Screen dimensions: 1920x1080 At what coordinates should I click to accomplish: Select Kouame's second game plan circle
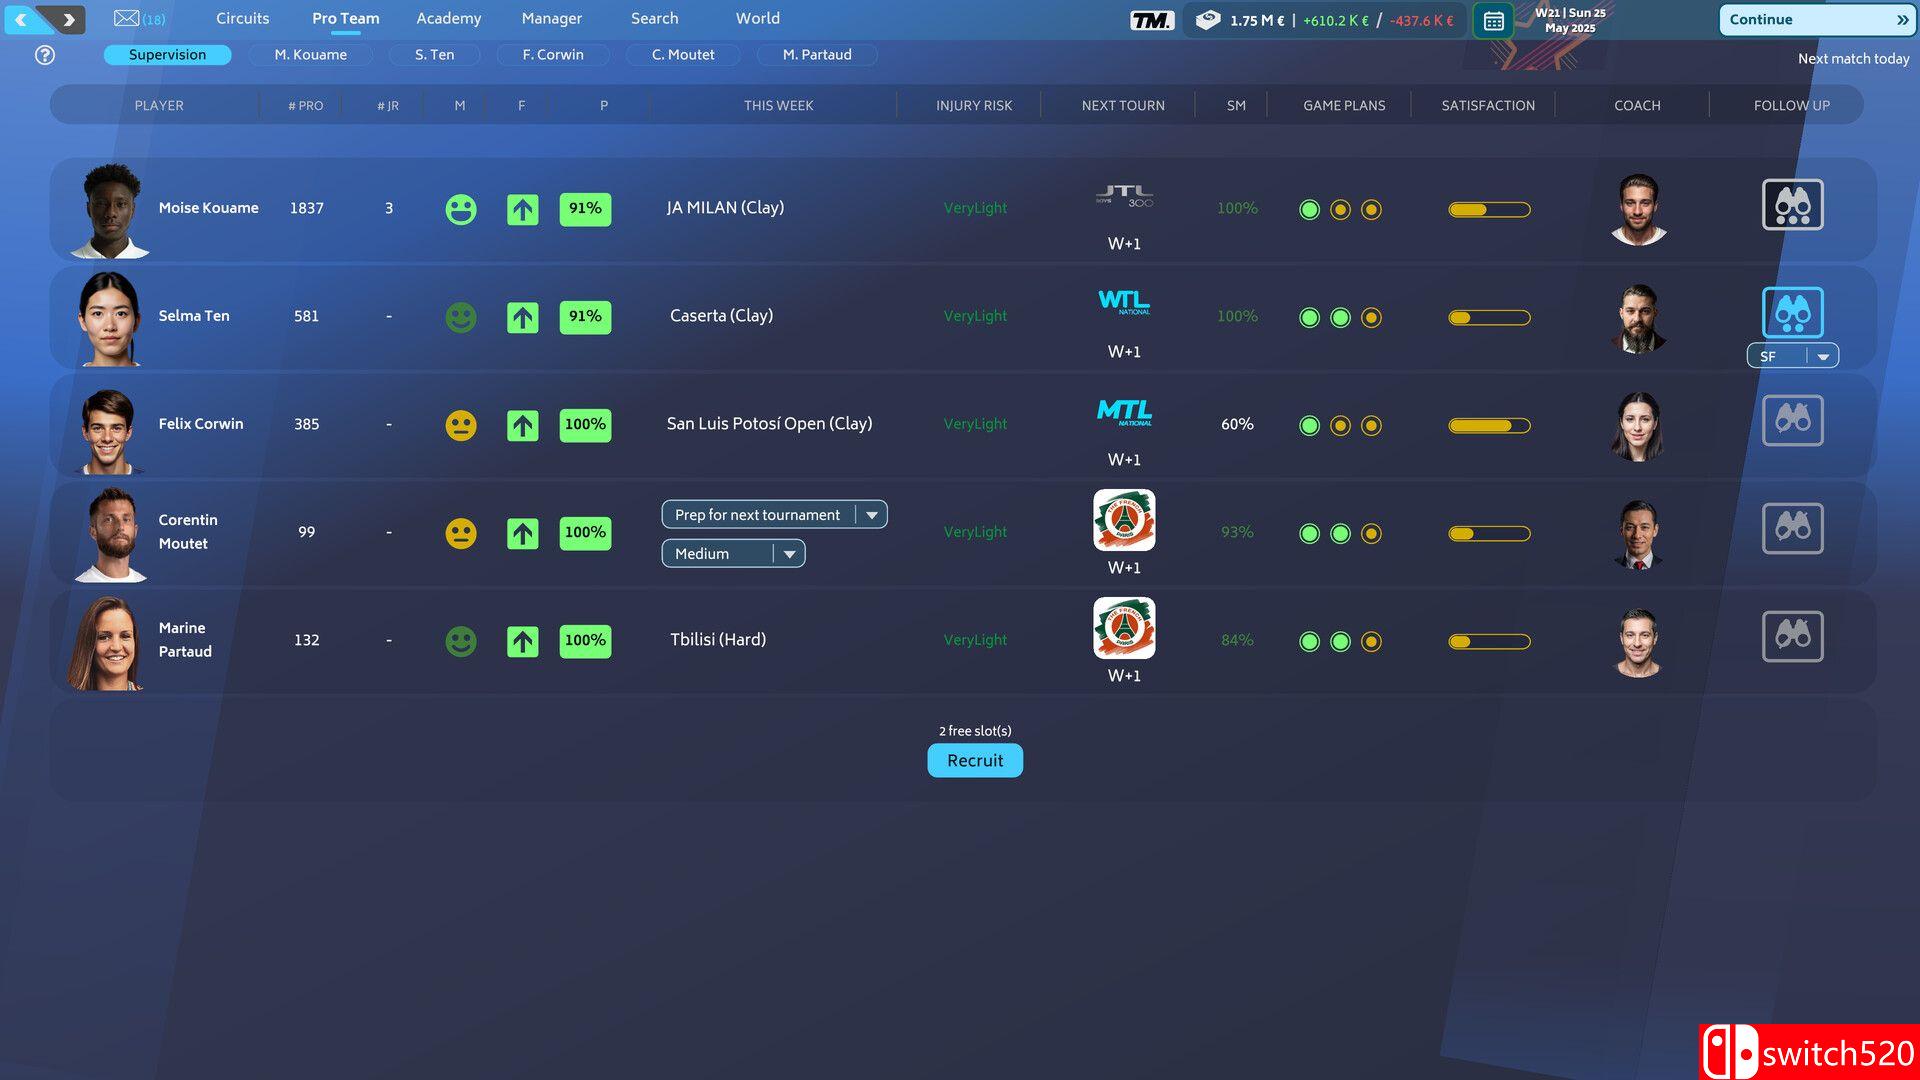coord(1340,210)
